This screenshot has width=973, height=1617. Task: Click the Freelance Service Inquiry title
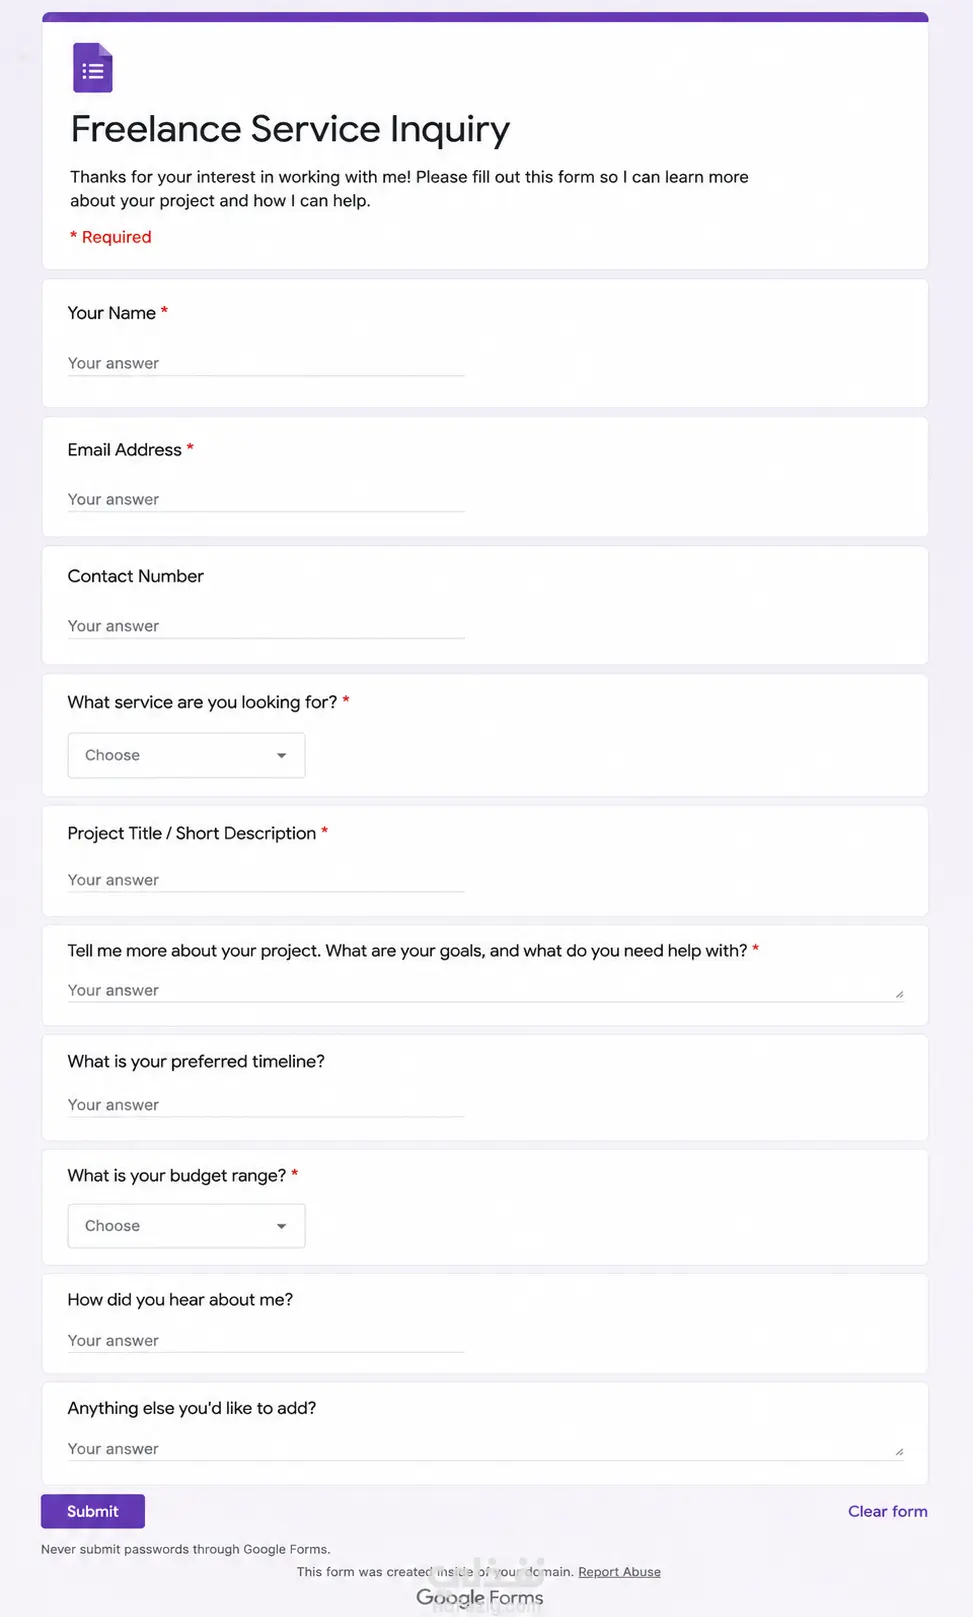point(290,129)
